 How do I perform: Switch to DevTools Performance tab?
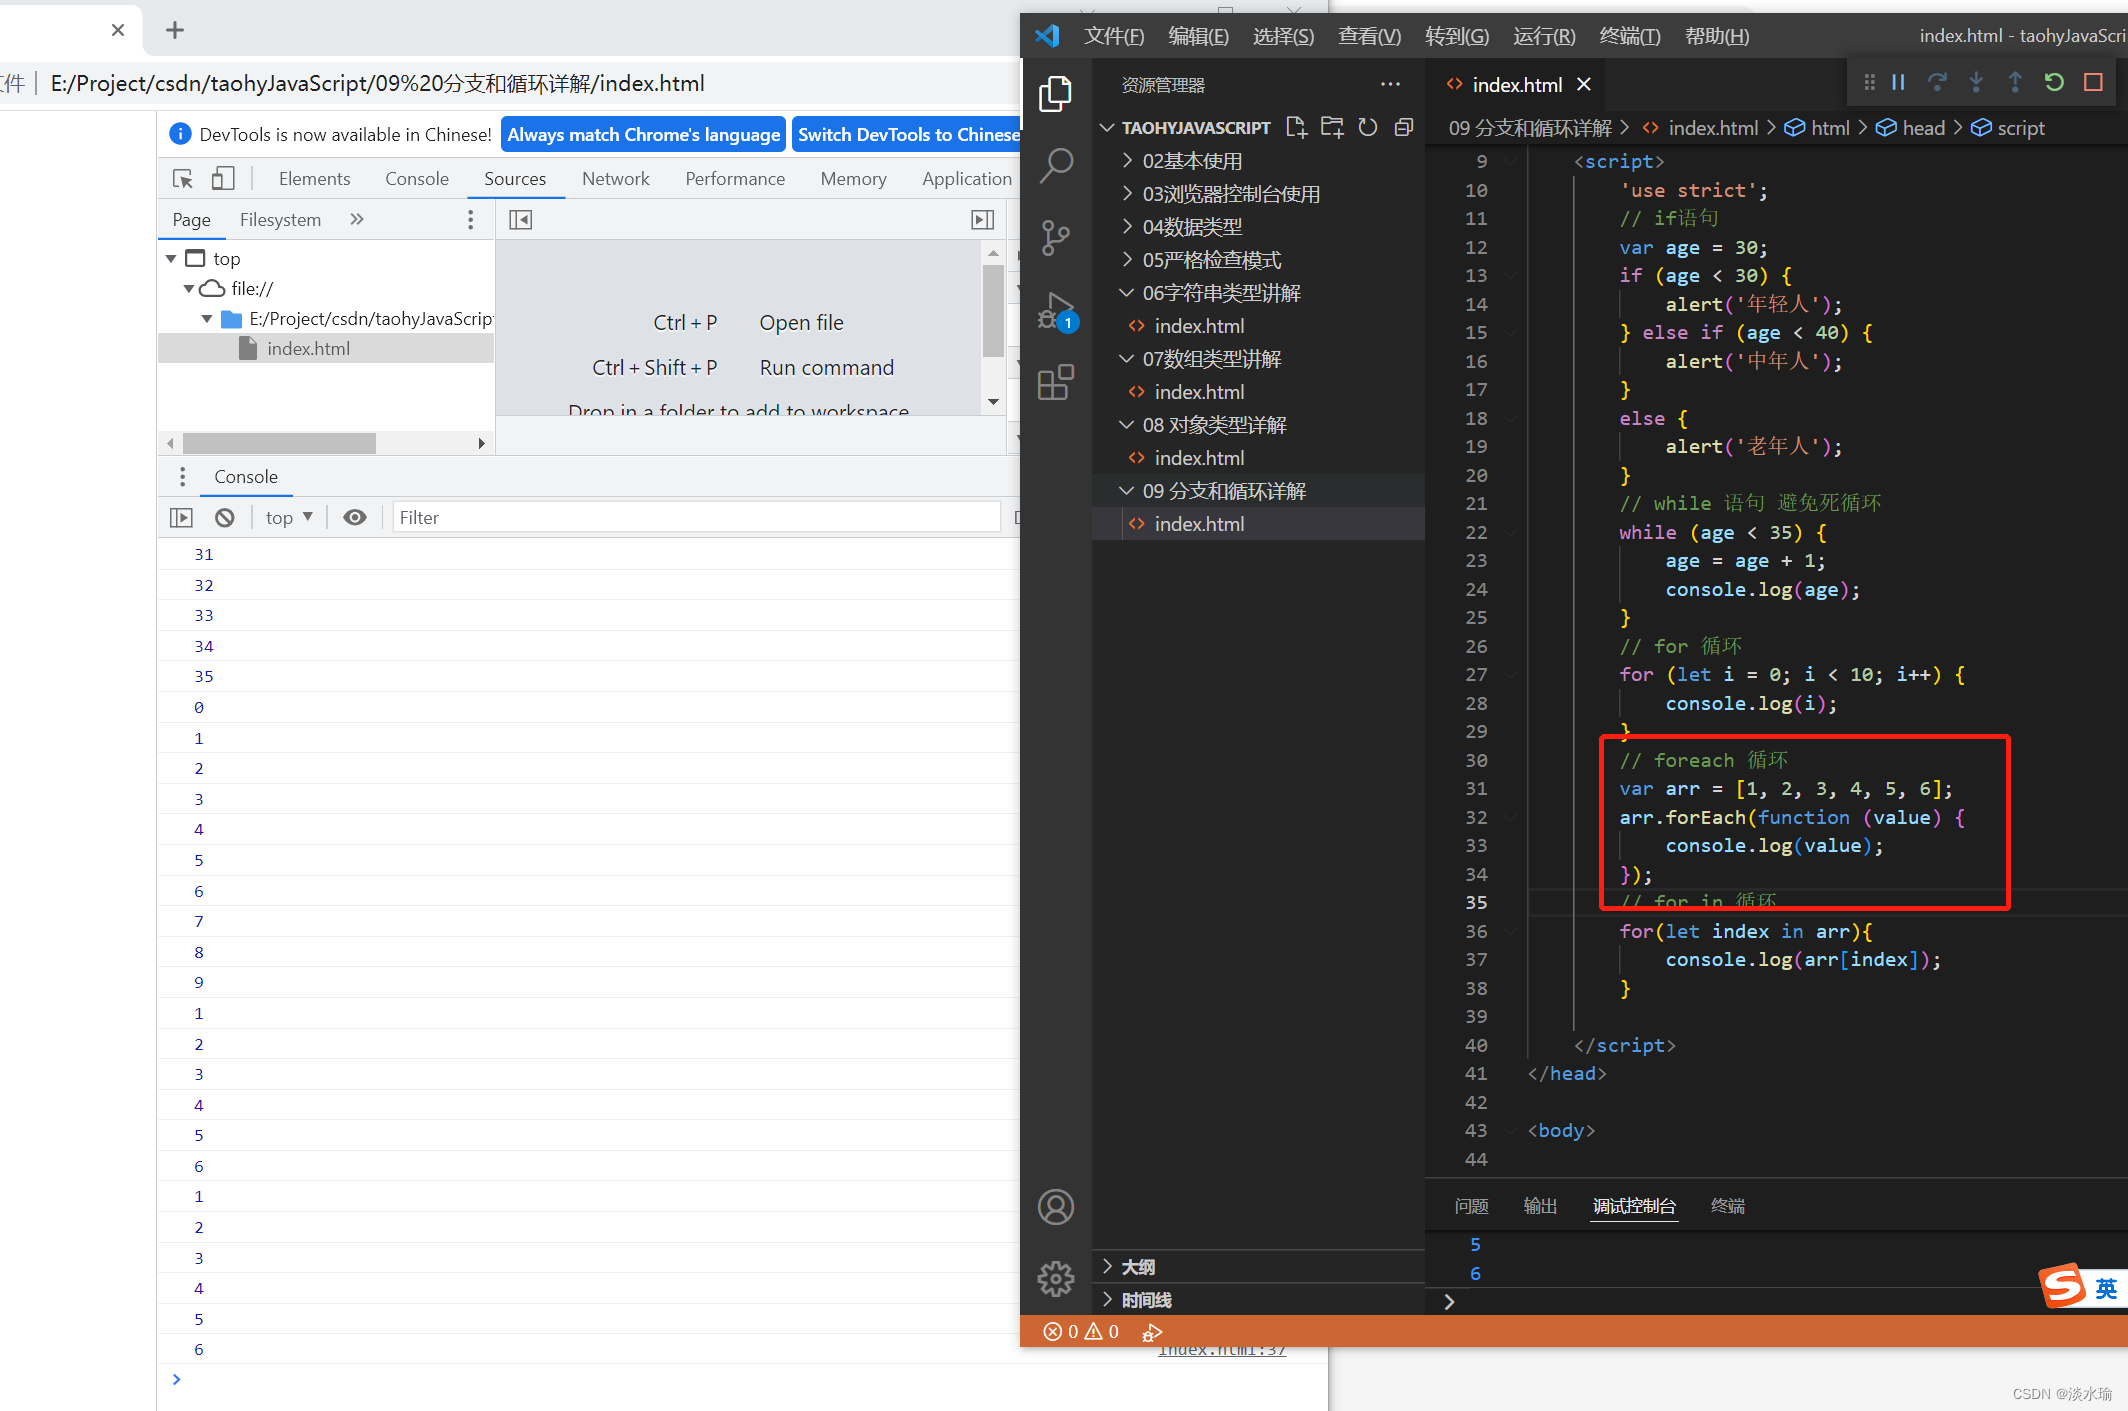pyautogui.click(x=735, y=179)
